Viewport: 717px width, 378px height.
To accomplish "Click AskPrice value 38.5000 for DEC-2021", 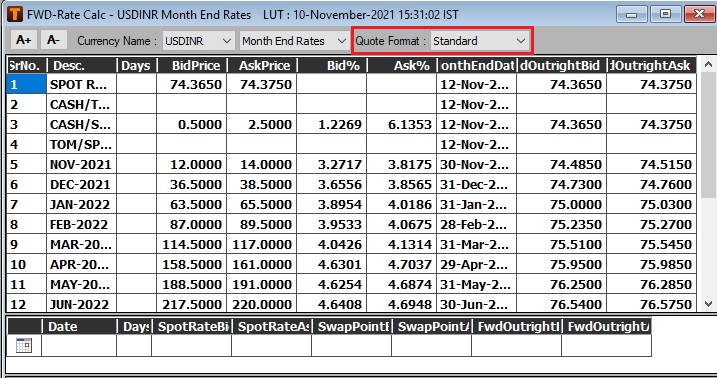I will point(262,184).
